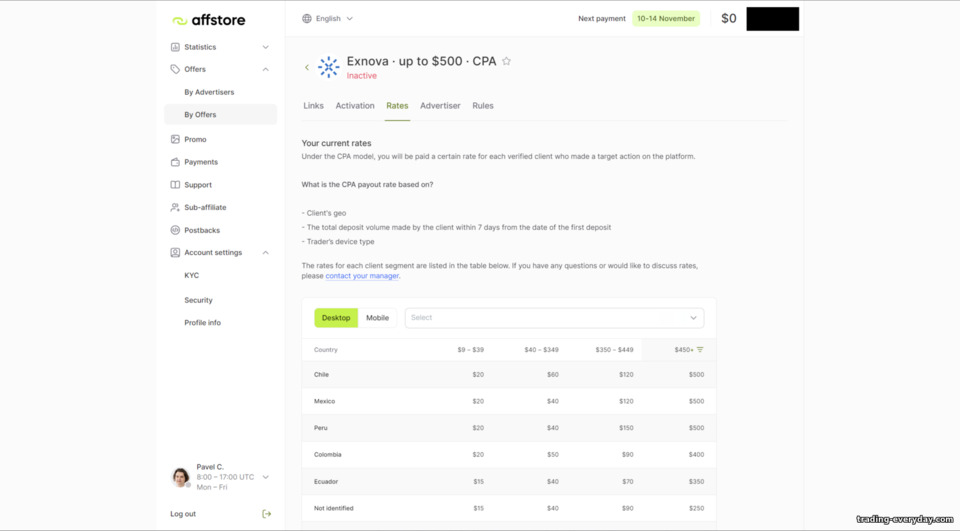This screenshot has height=531, width=960.
Task: Click the Offers tag icon
Action: coord(175,69)
